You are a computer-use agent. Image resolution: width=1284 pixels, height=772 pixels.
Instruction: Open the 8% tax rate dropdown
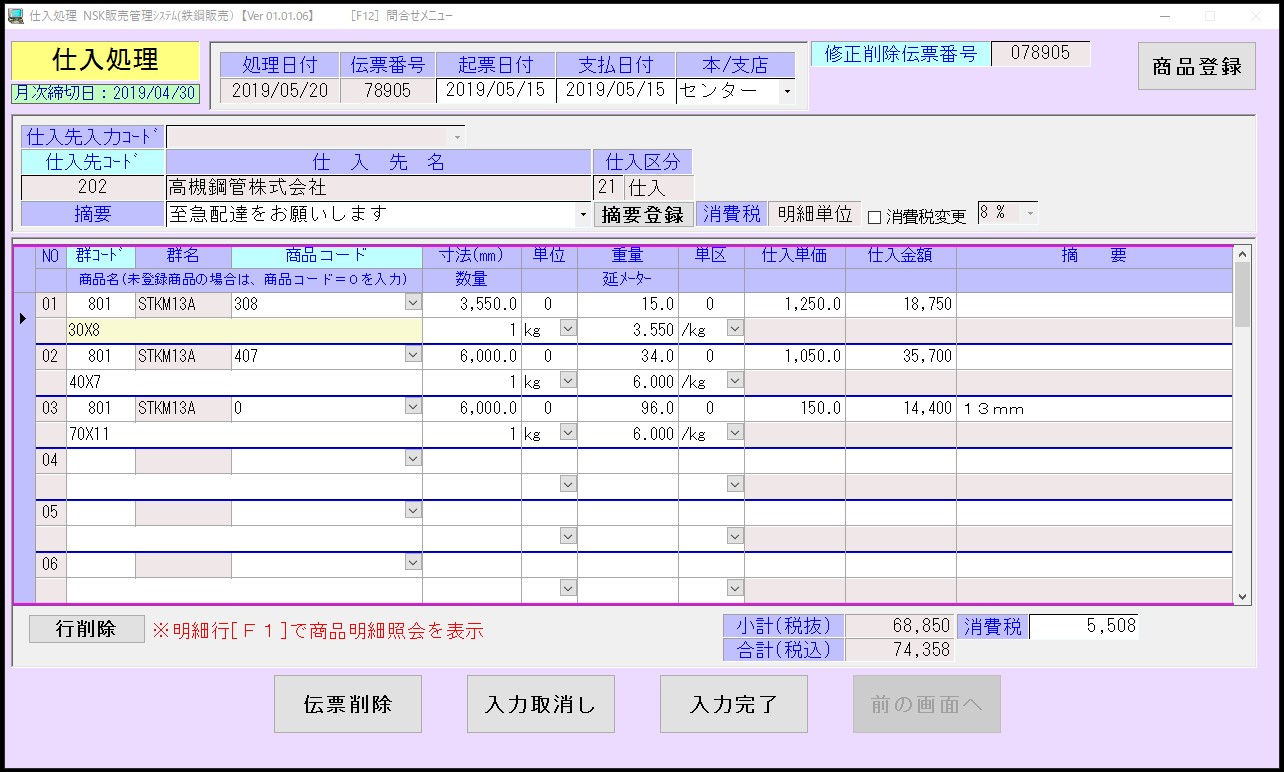pyautogui.click(x=1031, y=214)
